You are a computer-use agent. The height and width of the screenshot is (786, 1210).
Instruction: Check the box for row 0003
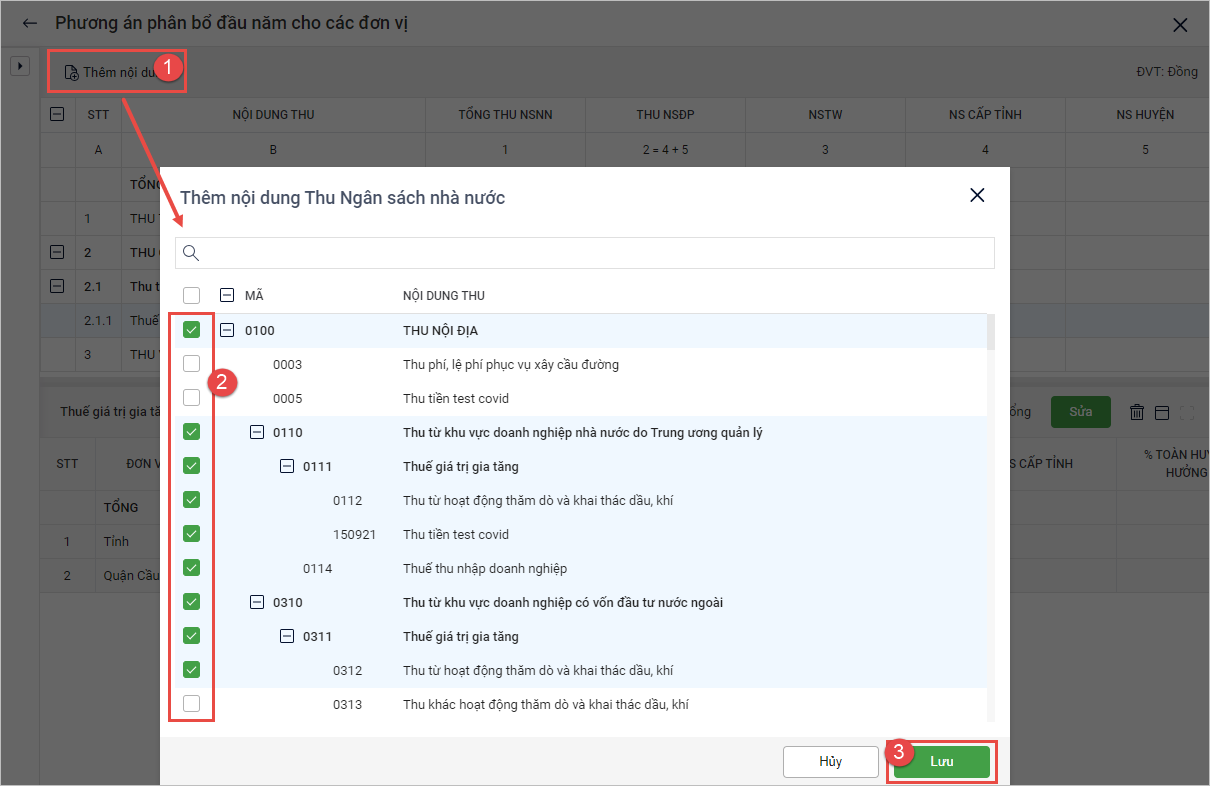(192, 364)
